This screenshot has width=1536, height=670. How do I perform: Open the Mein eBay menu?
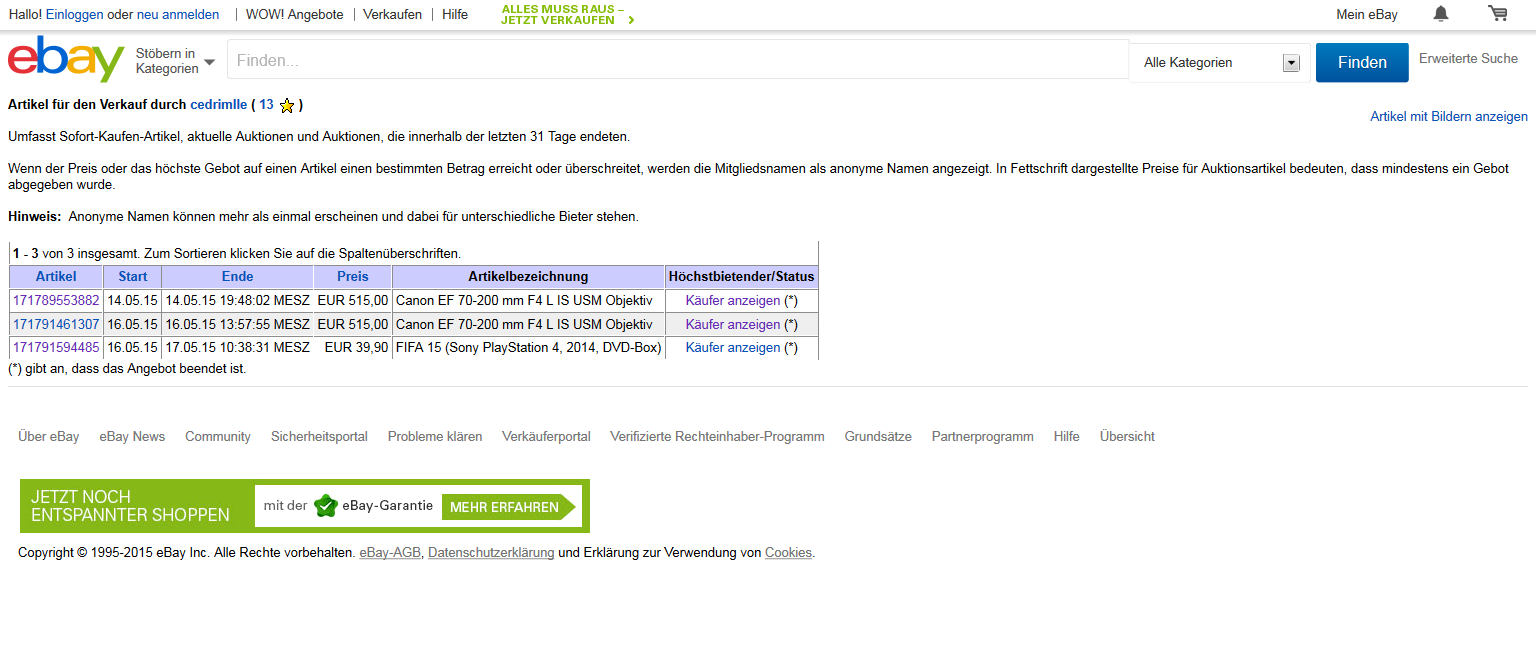click(1366, 15)
